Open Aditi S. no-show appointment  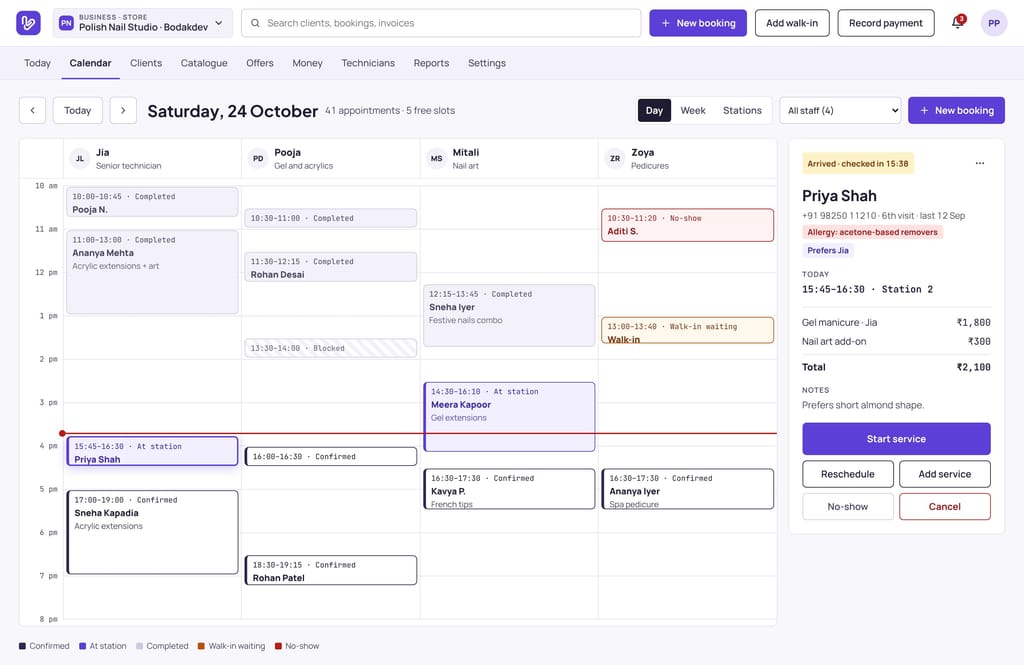(687, 225)
